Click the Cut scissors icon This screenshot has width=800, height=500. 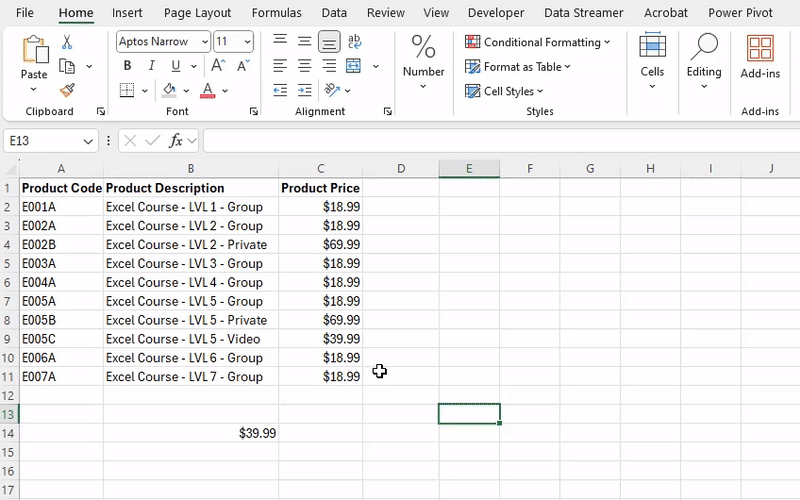[x=67, y=42]
